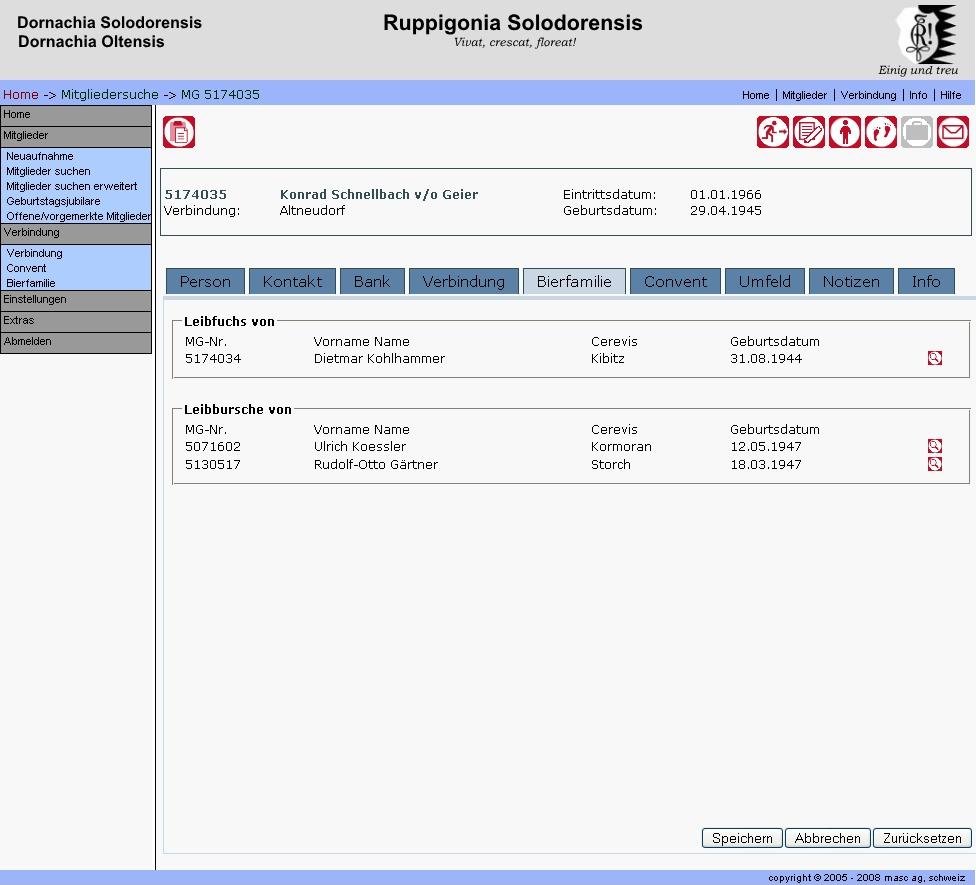Screen dimensions: 976x885
Task: Click the greyed-out briefcase icon
Action: coord(916,132)
